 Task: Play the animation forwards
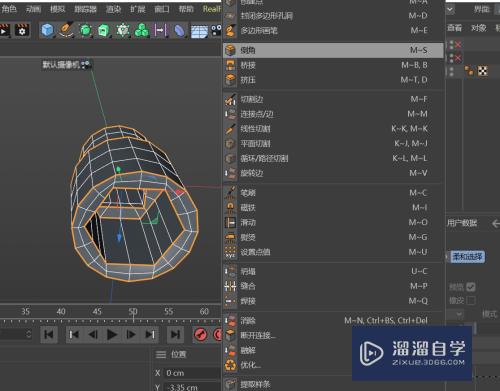(x=112, y=334)
